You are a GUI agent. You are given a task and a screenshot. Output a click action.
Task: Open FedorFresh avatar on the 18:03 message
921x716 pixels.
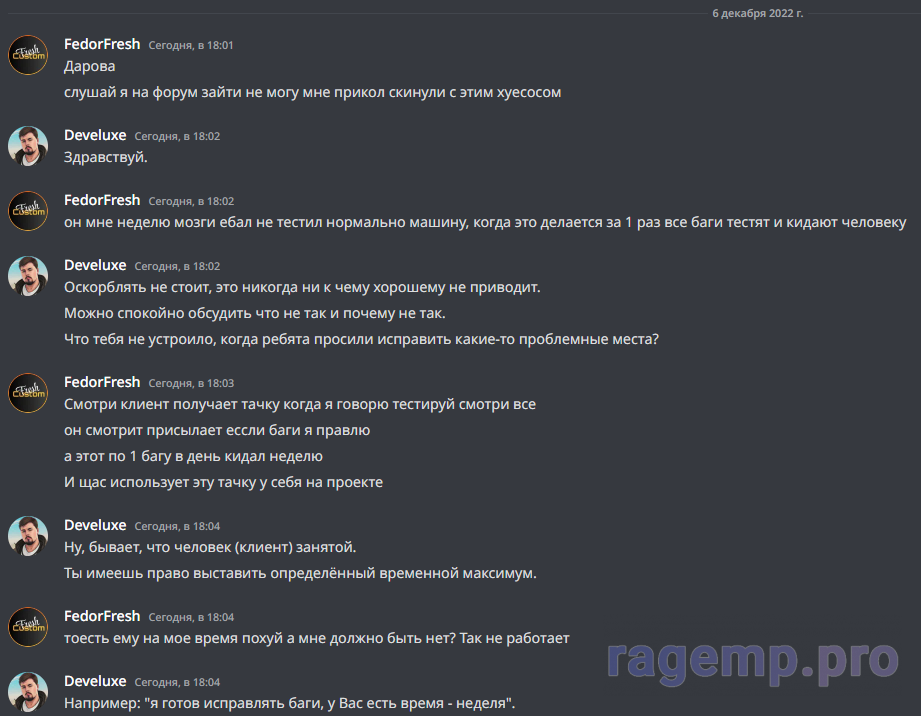click(x=28, y=393)
